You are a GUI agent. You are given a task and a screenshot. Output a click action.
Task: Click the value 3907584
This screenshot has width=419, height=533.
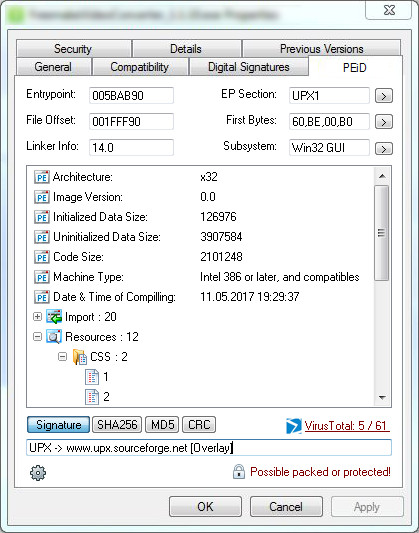tap(221, 237)
